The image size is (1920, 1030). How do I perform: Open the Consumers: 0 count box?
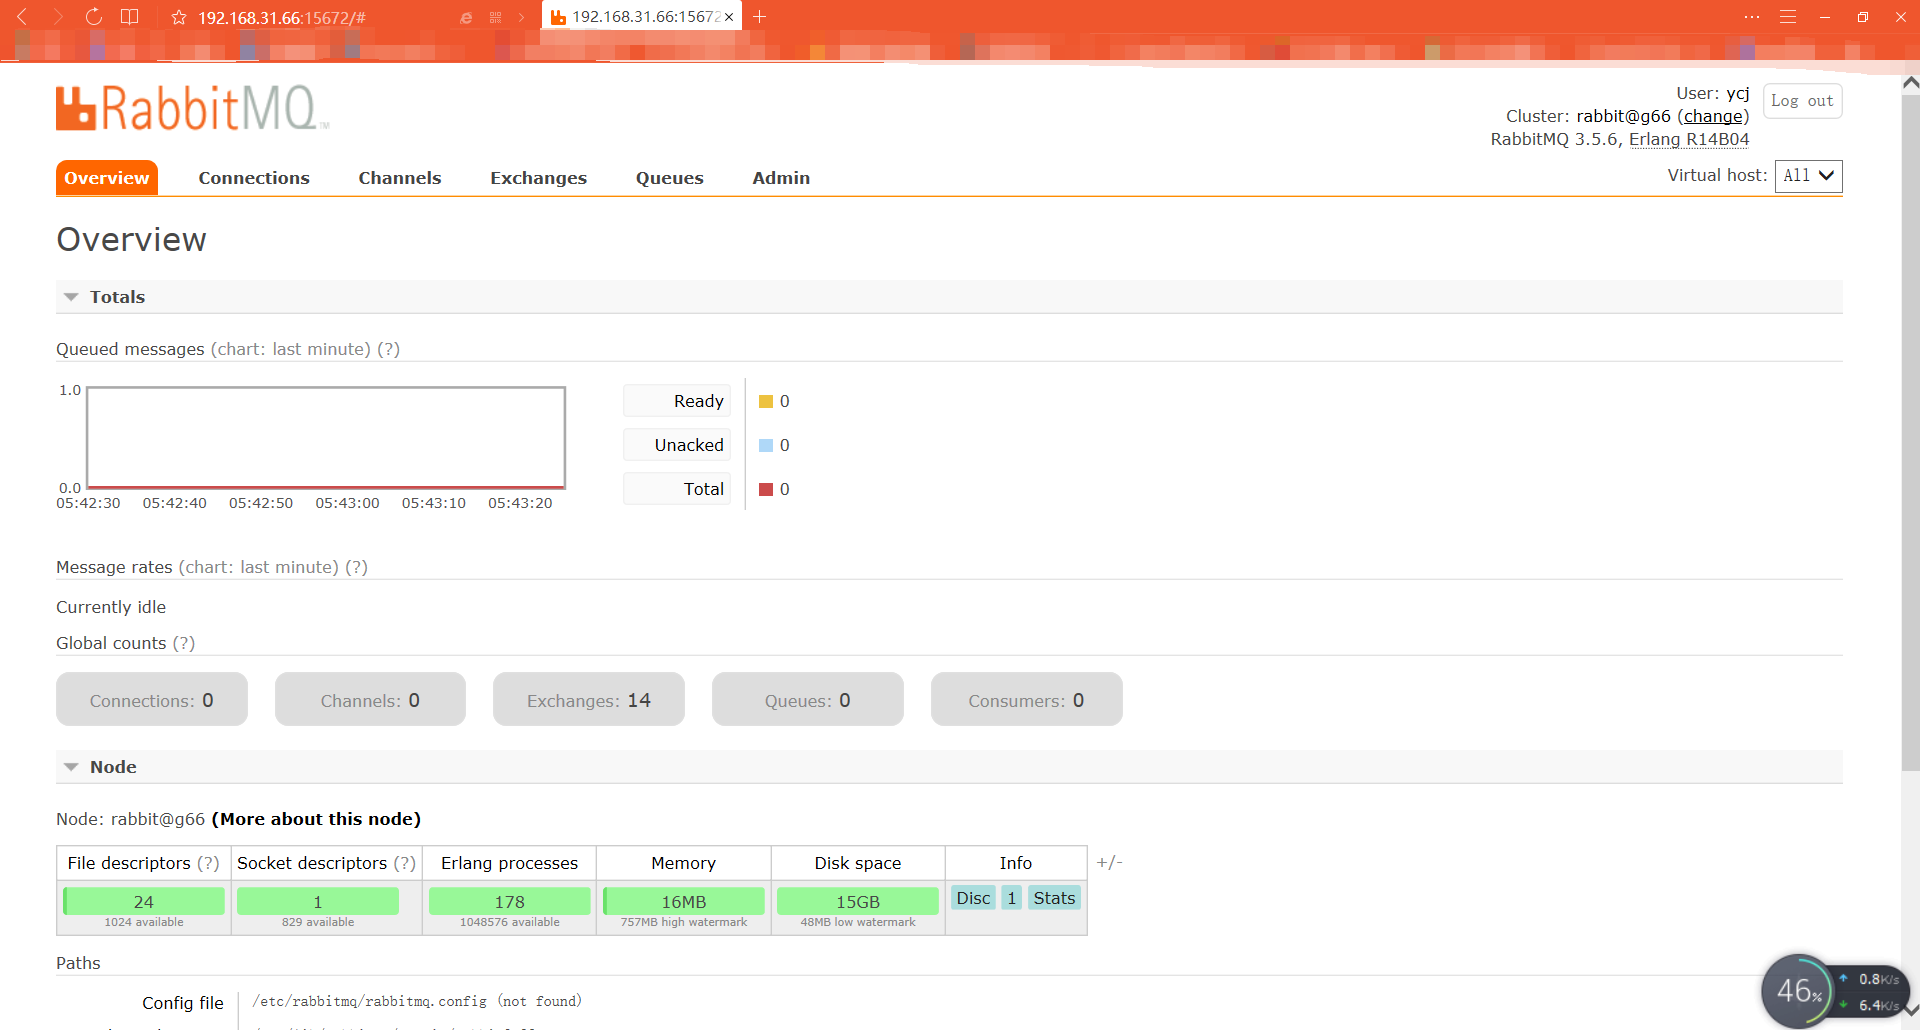[1027, 699]
